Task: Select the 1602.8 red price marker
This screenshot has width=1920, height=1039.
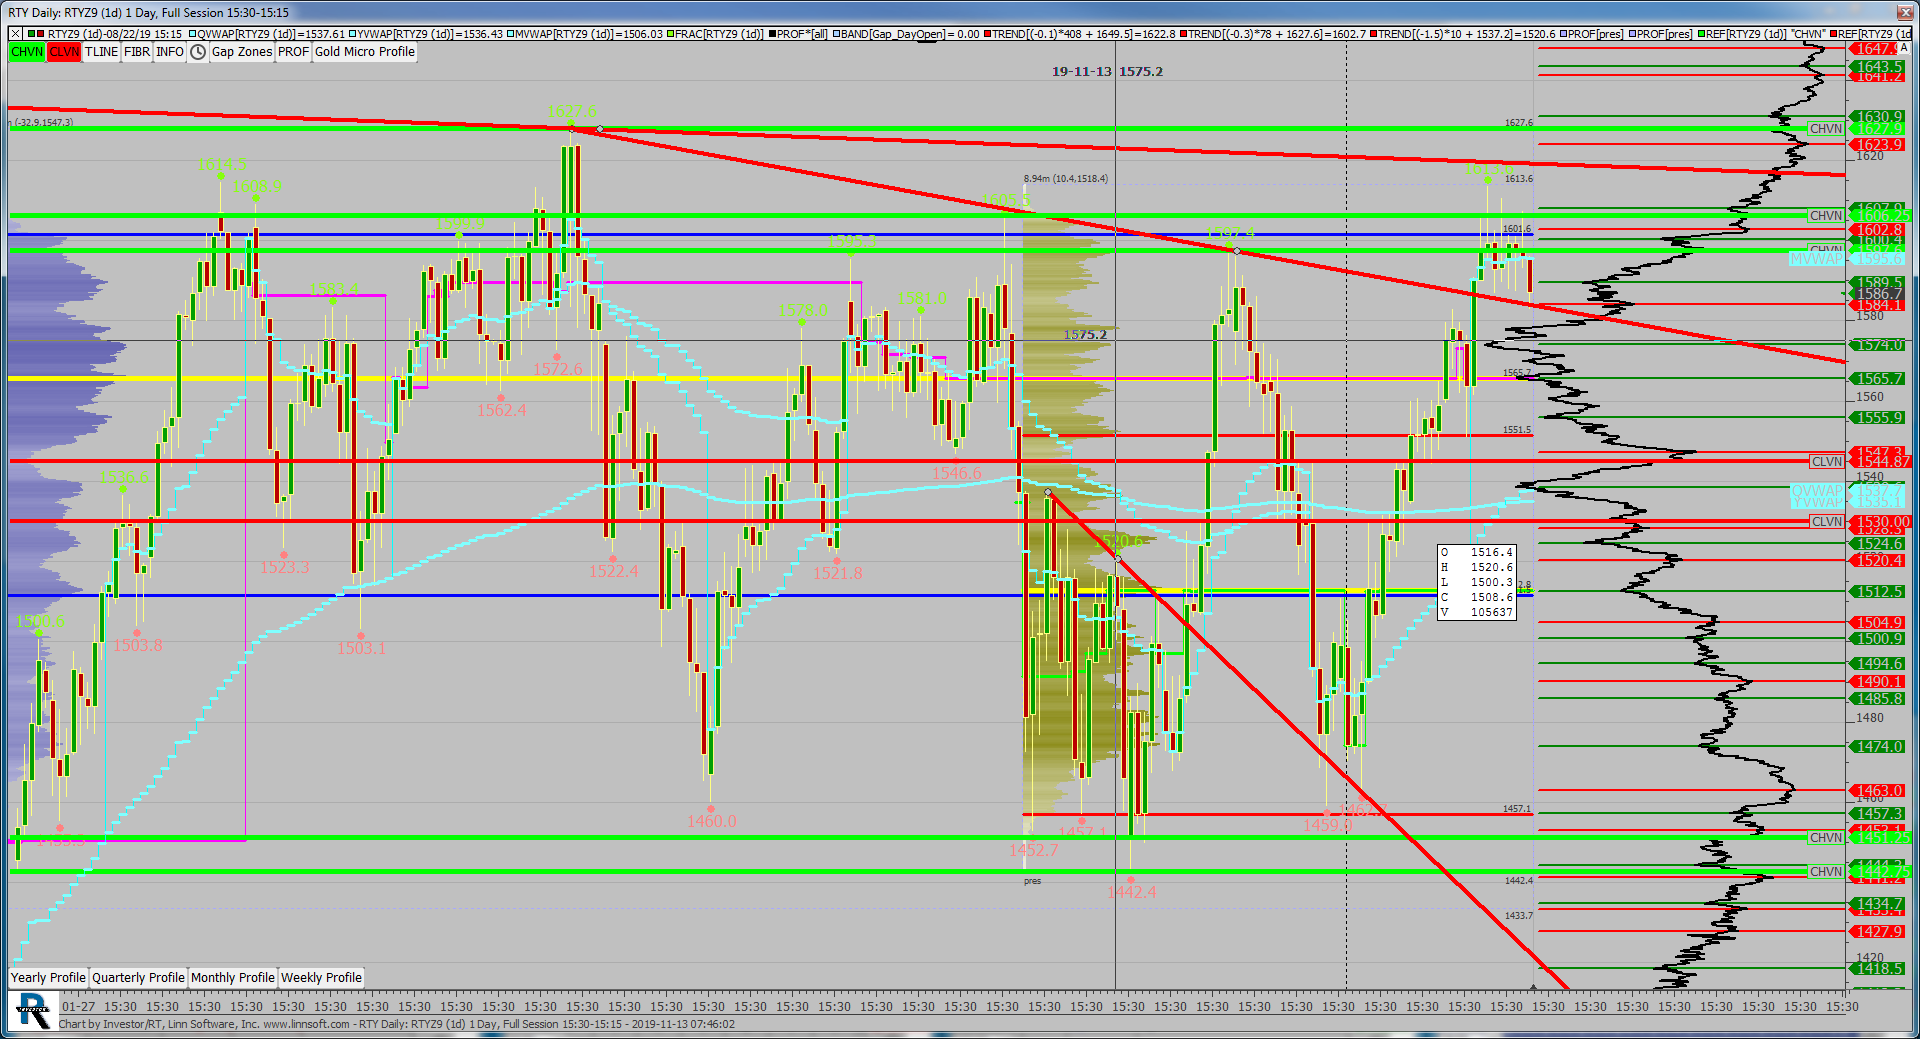Action: pos(1879,230)
